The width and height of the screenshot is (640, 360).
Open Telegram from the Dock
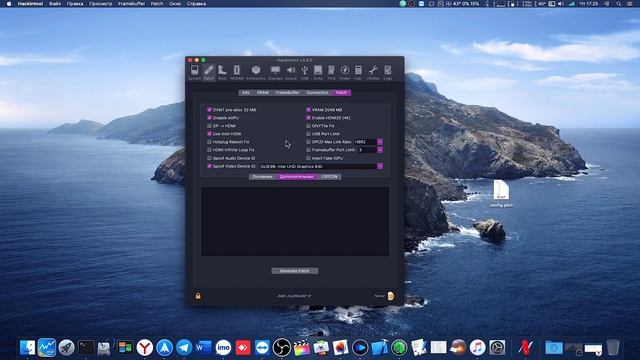[x=184, y=348]
